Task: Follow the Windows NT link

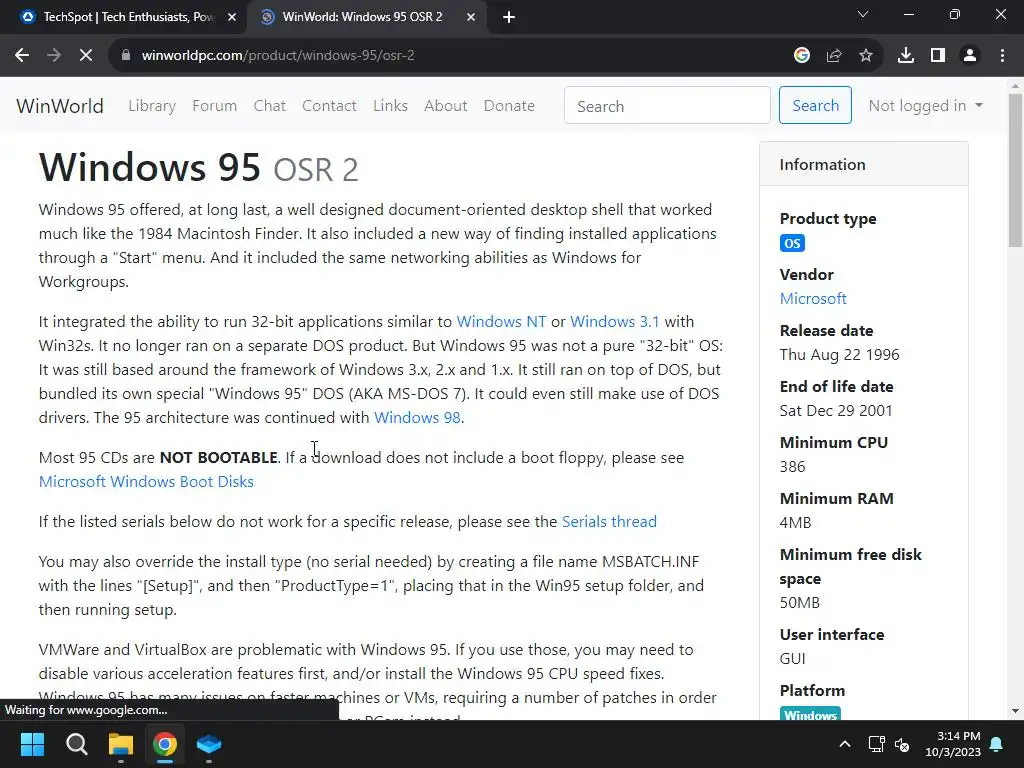Action: [501, 322]
